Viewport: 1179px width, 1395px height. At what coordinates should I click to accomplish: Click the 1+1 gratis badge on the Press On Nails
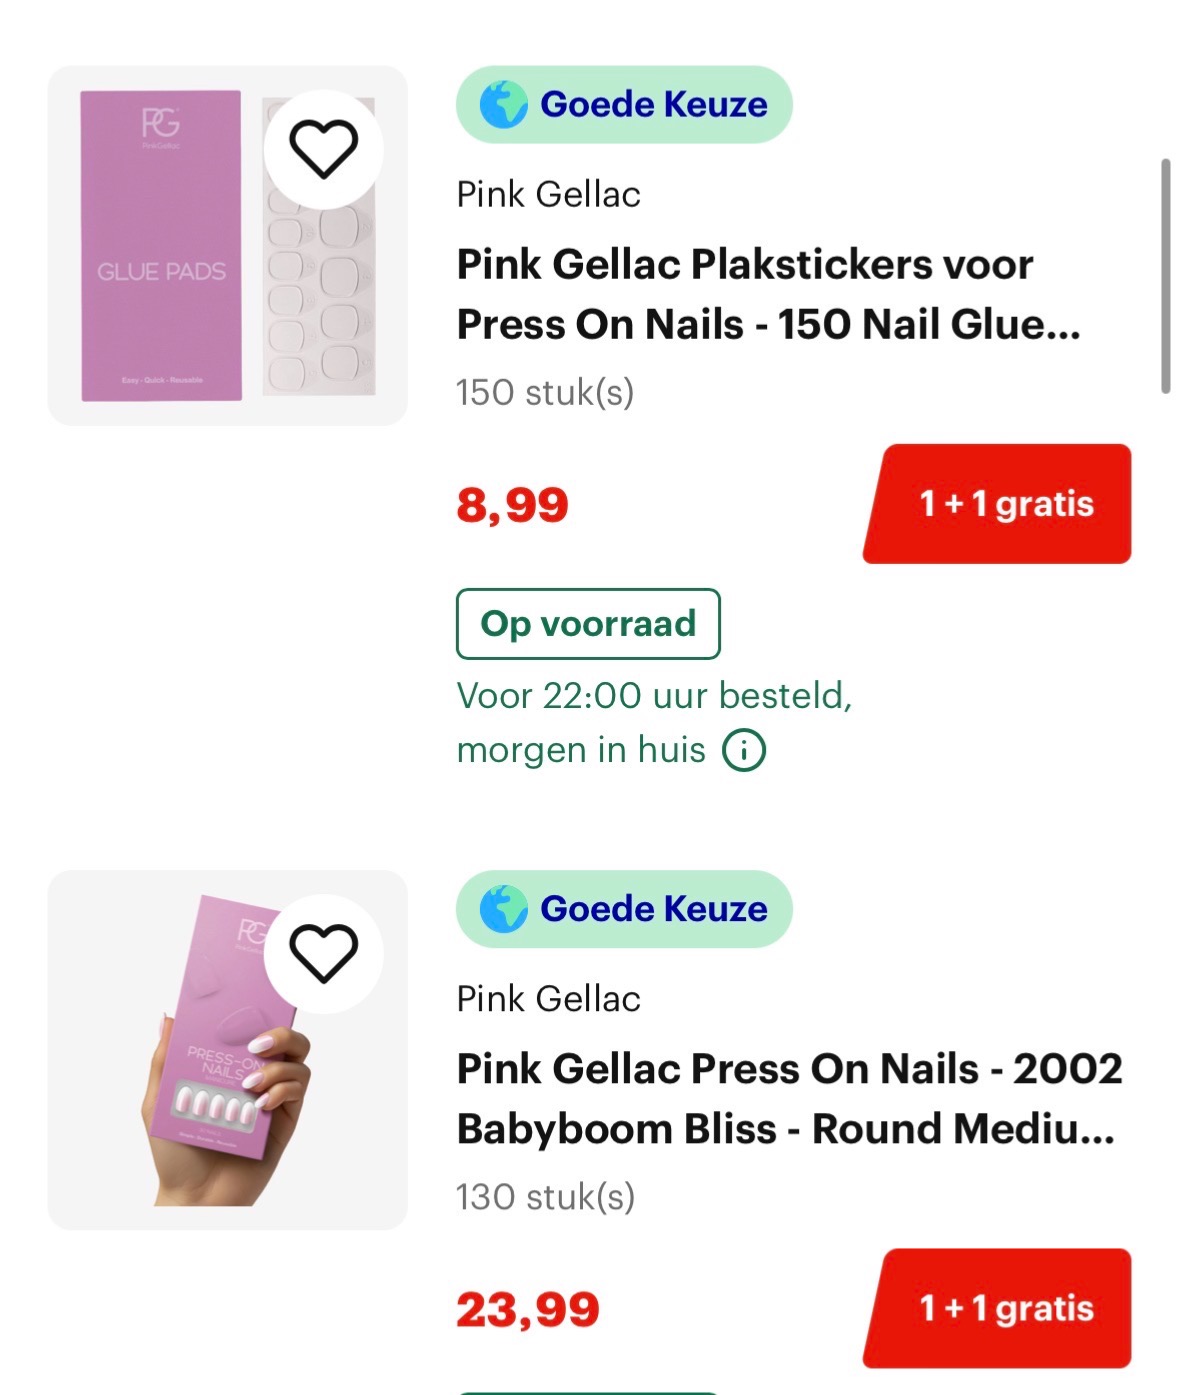click(997, 1307)
